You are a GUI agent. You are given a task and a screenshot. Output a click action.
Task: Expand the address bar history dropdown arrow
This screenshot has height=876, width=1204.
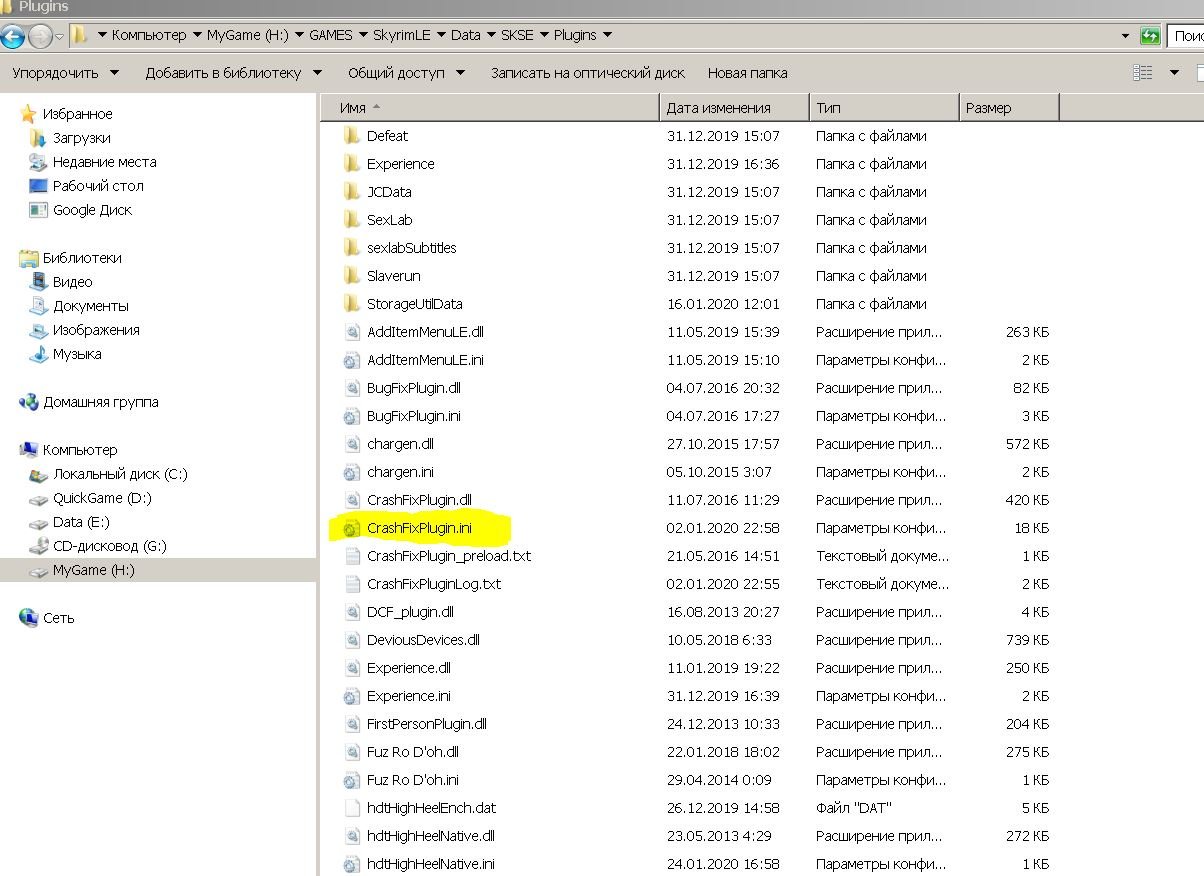[1125, 36]
